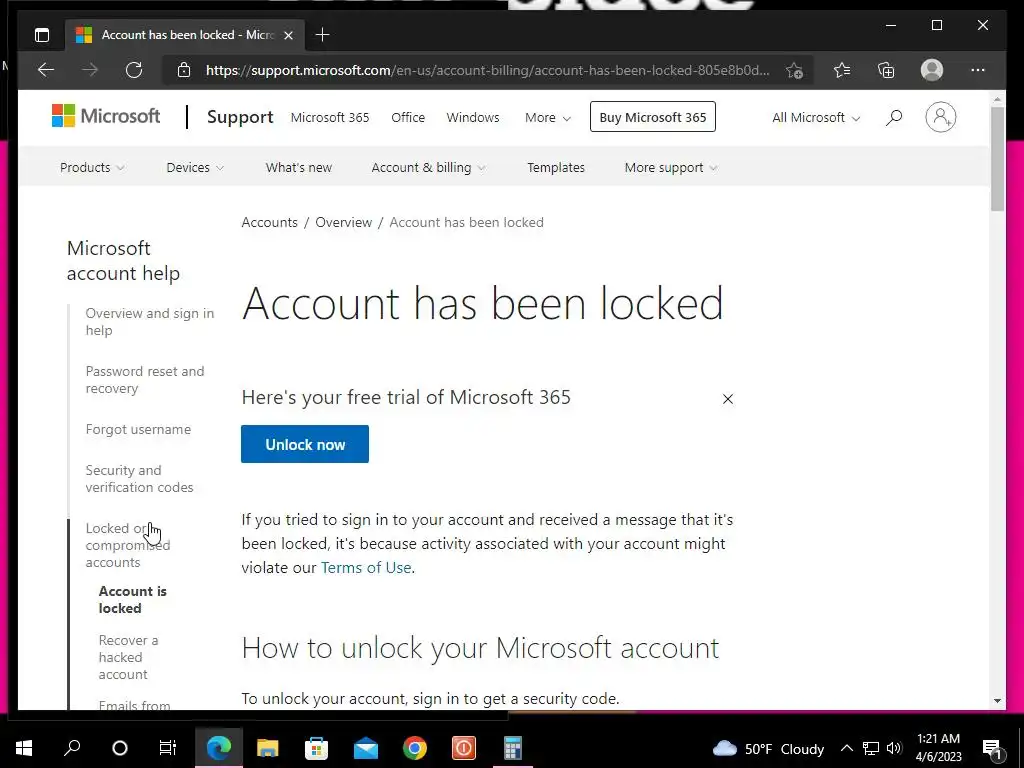Viewport: 1024px width, 768px height.
Task: Open Password reset and recovery
Action: [x=145, y=379]
